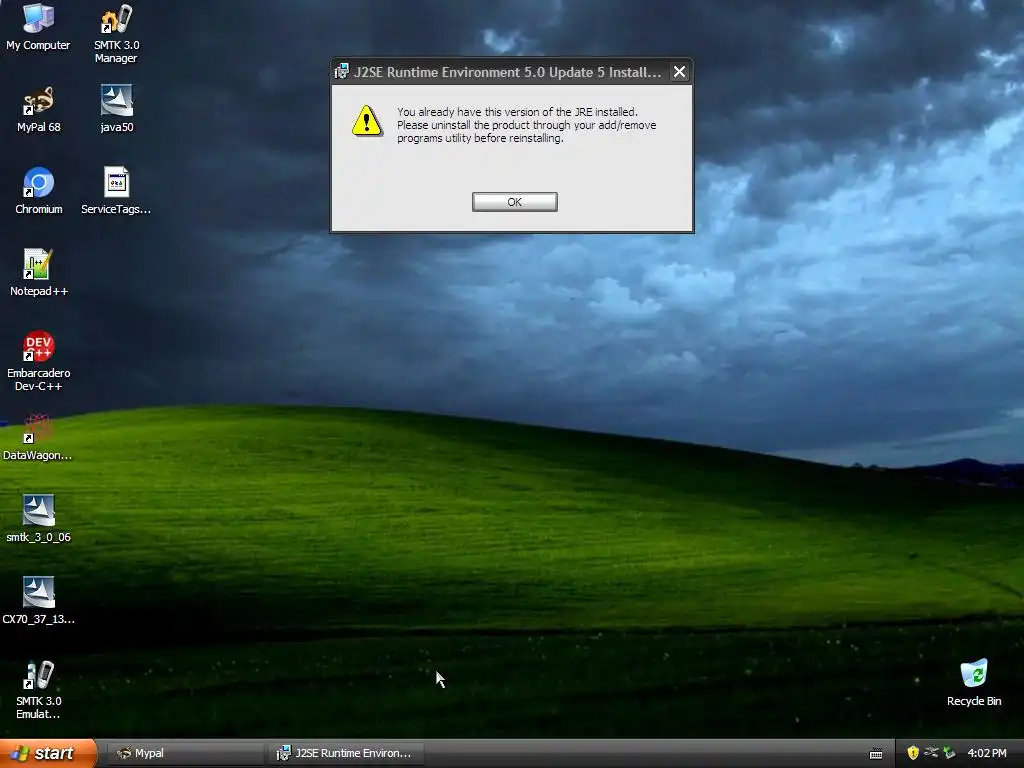The image size is (1024, 768).
Task: Select the DataWagon desktop shortcut
Action: click(37, 438)
